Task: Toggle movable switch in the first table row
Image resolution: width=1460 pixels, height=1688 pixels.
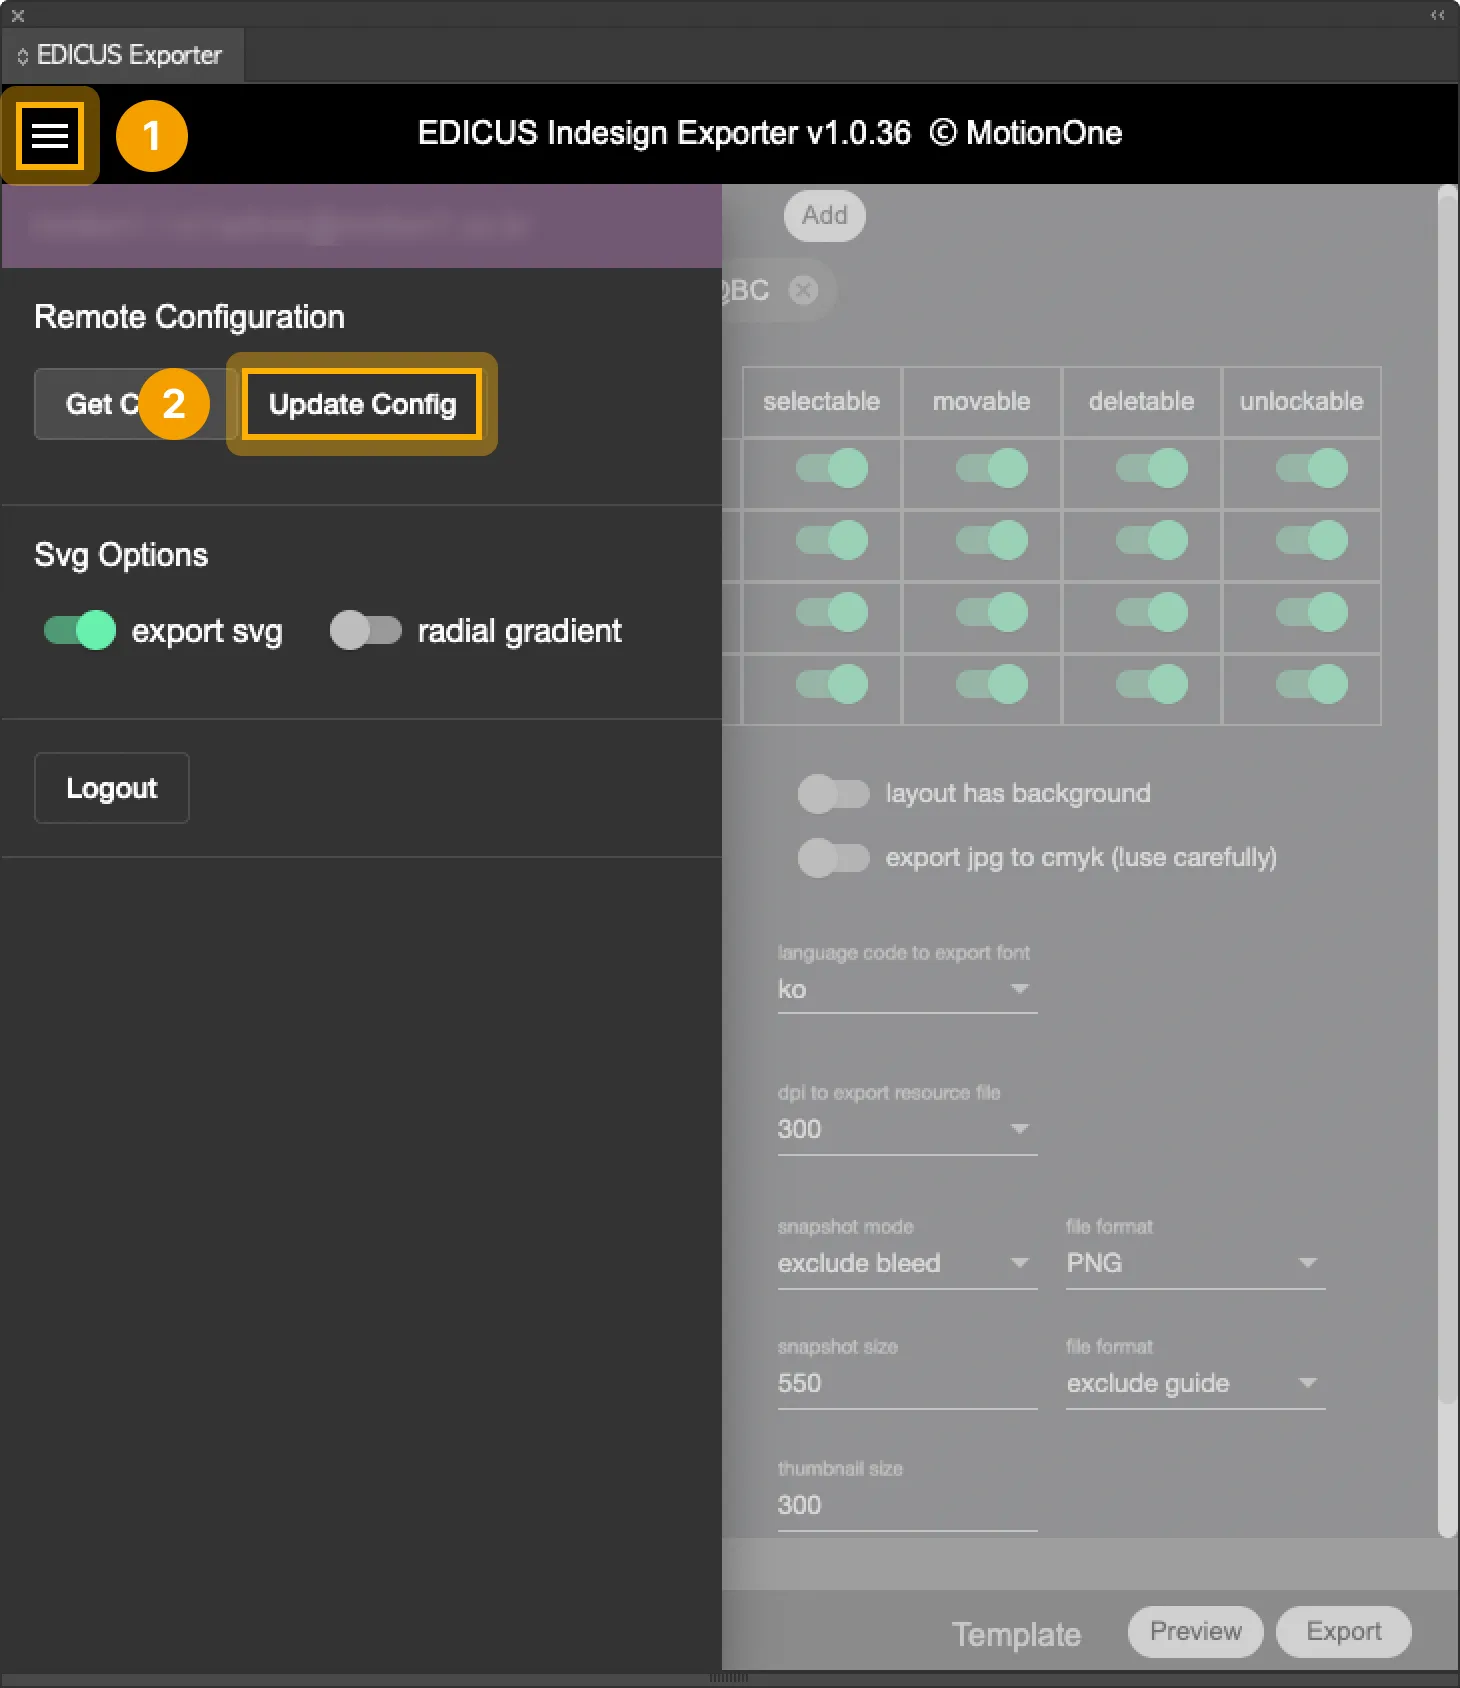Action: (992, 468)
